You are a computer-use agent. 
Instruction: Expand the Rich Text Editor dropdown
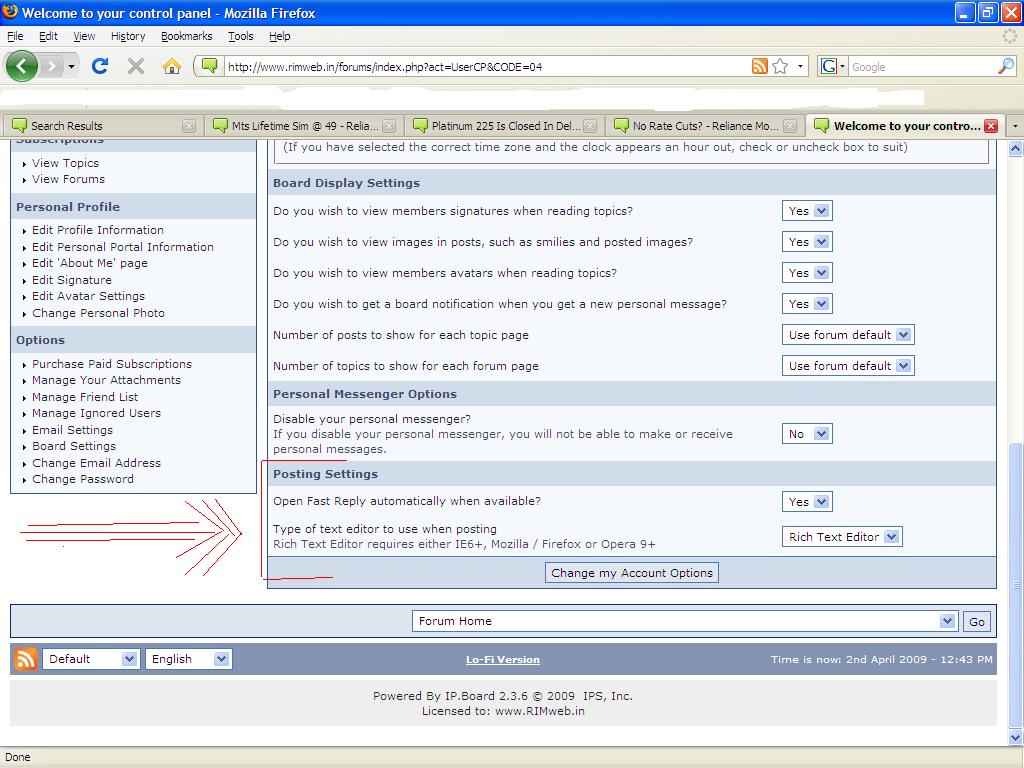[843, 537]
